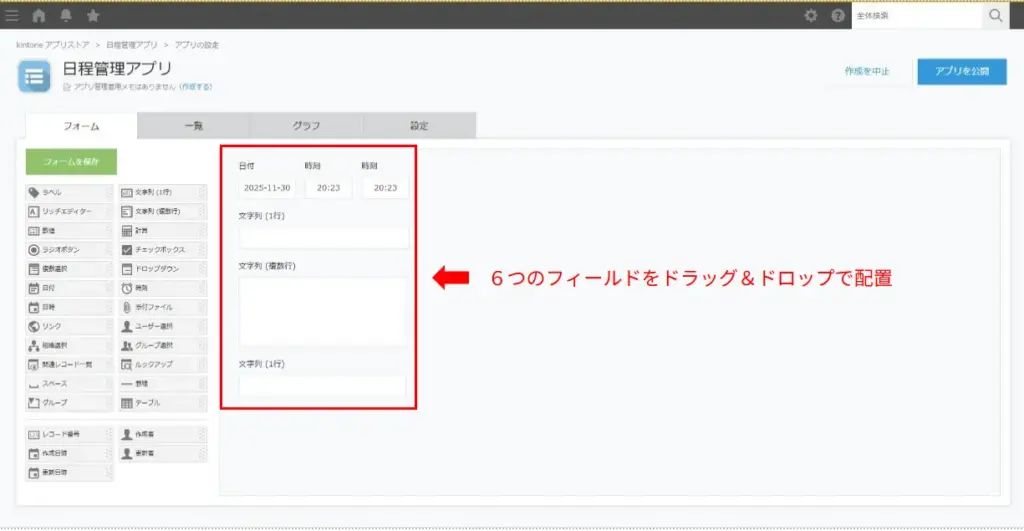
Task: Click the 作成を中止 link
Action: 867,71
